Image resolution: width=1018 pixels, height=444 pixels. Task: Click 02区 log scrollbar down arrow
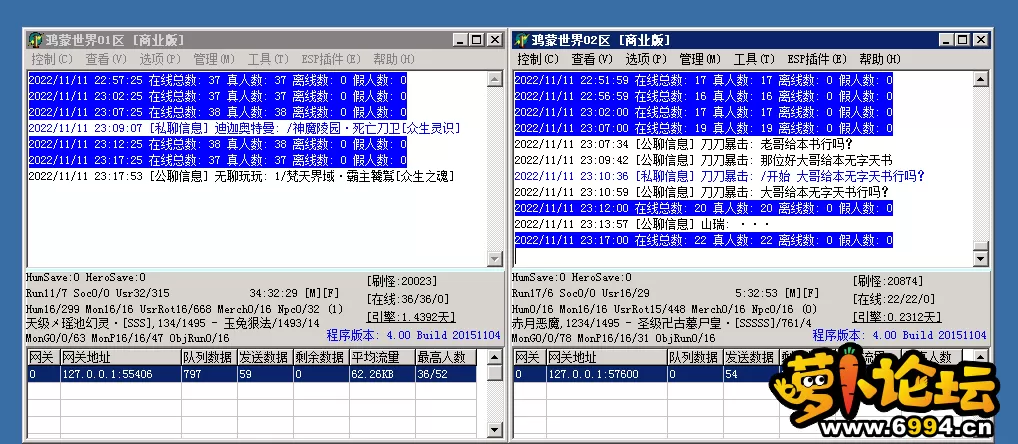(x=981, y=259)
